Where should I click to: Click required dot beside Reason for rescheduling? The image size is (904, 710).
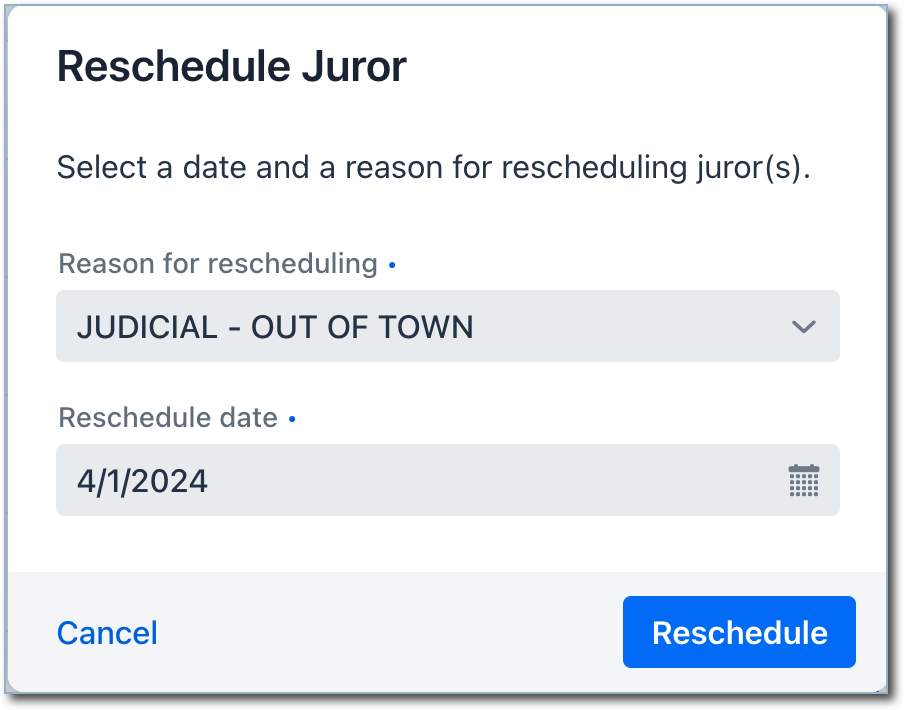coord(392,265)
